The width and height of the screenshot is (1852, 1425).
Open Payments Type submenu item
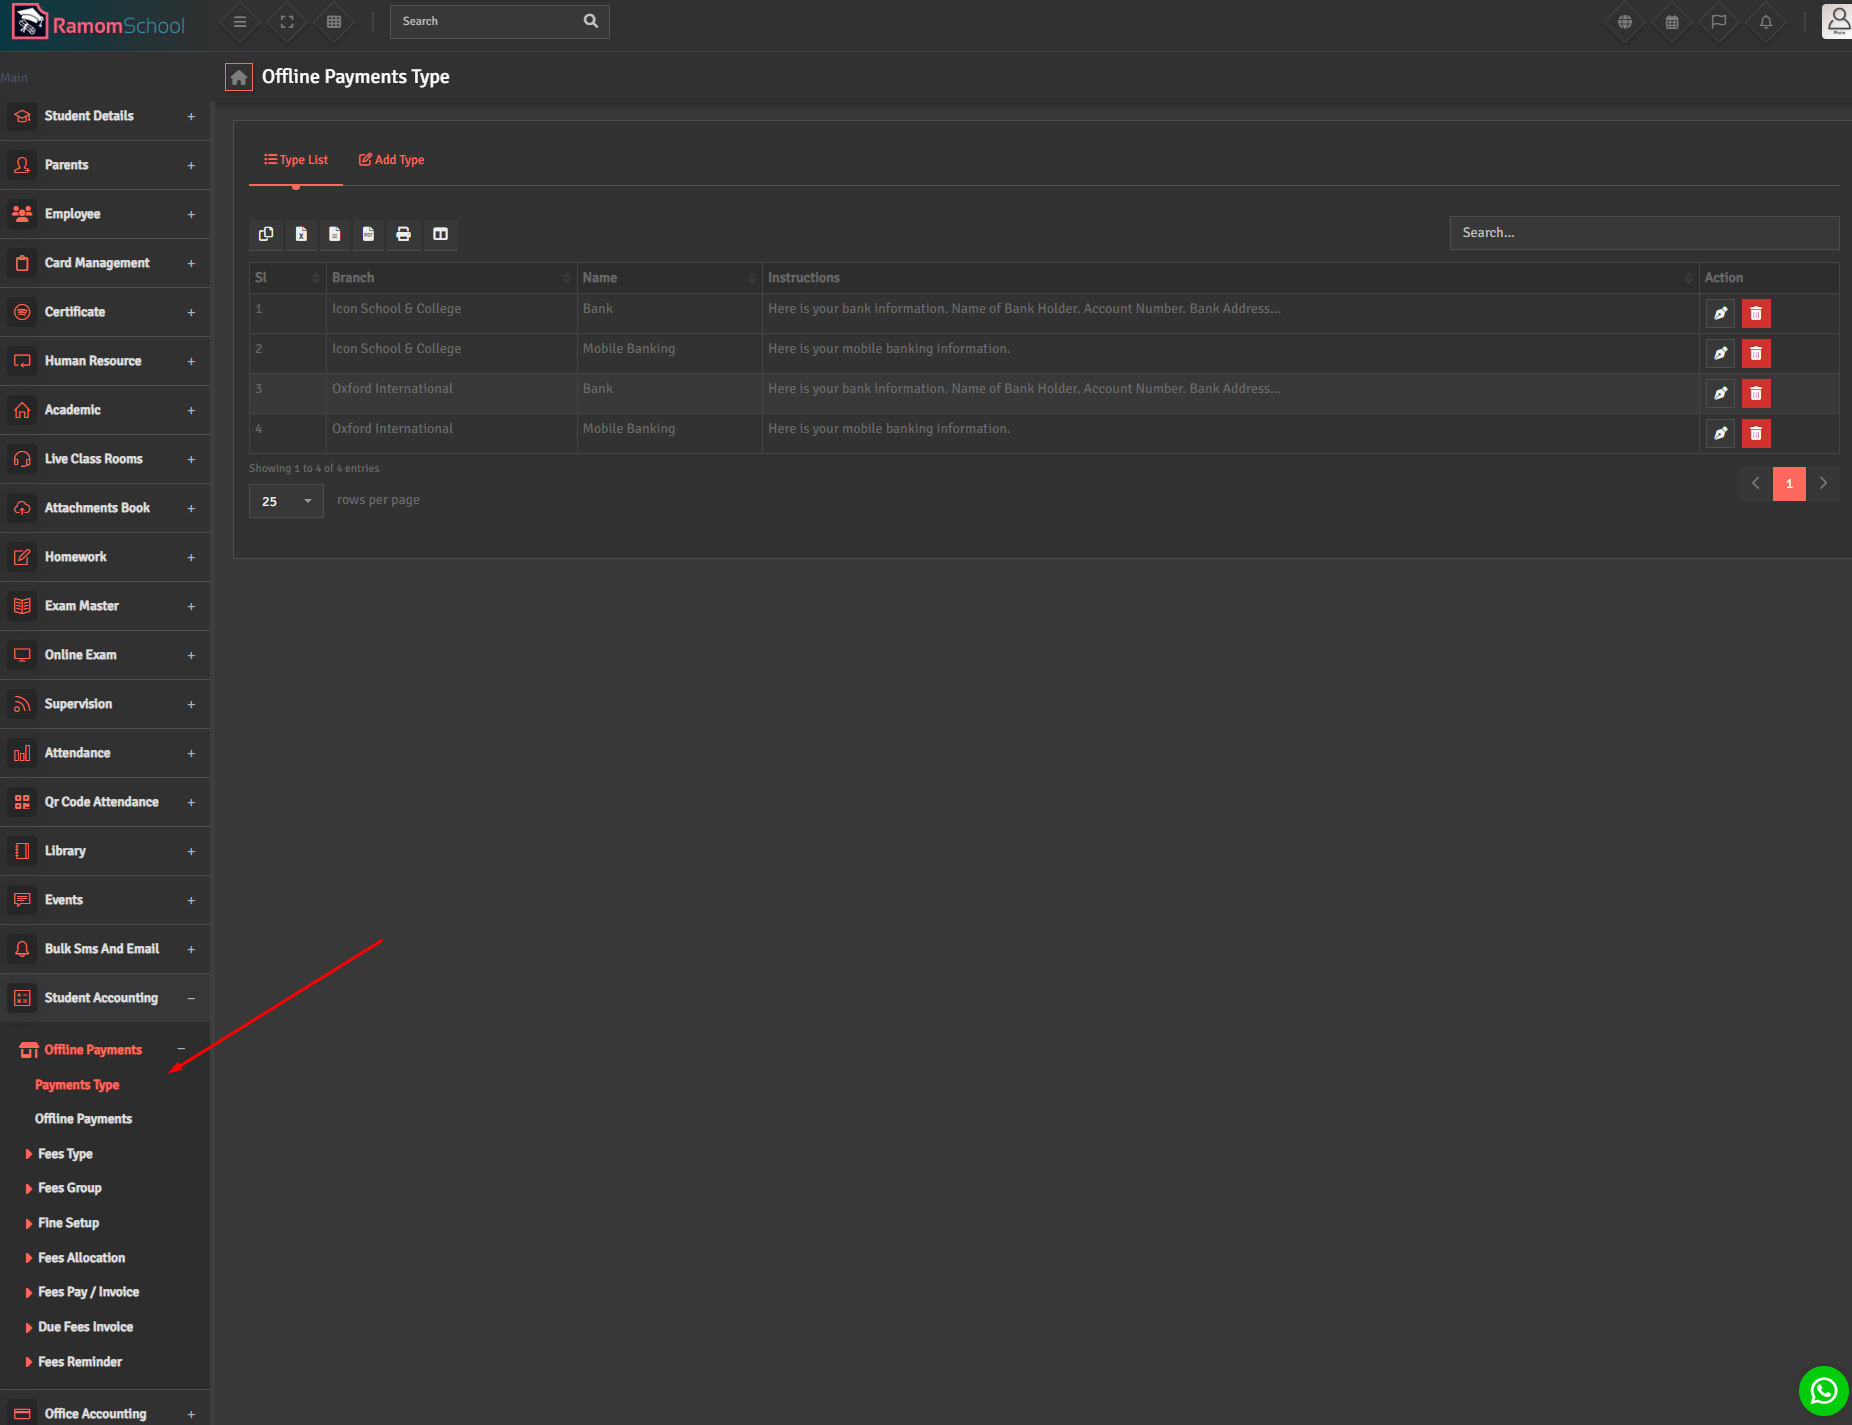[77, 1085]
